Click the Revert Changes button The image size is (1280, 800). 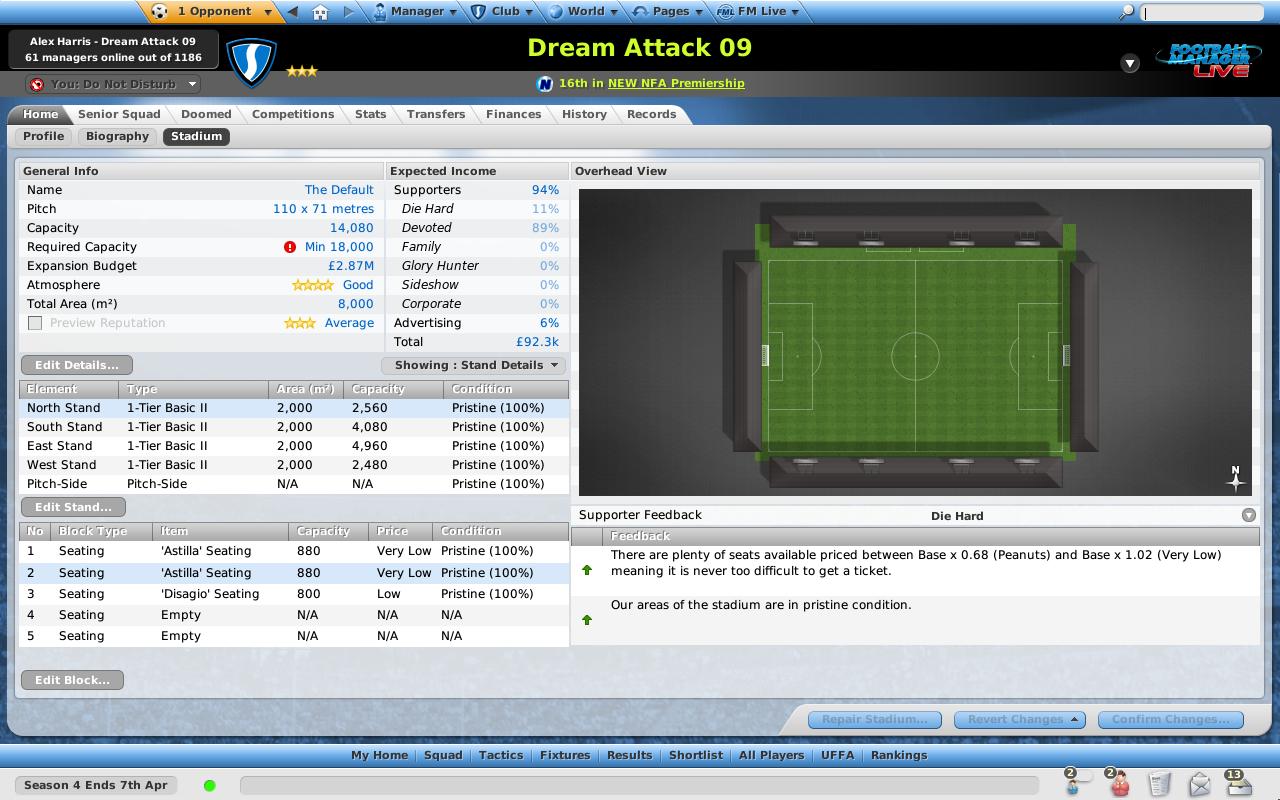click(1020, 719)
